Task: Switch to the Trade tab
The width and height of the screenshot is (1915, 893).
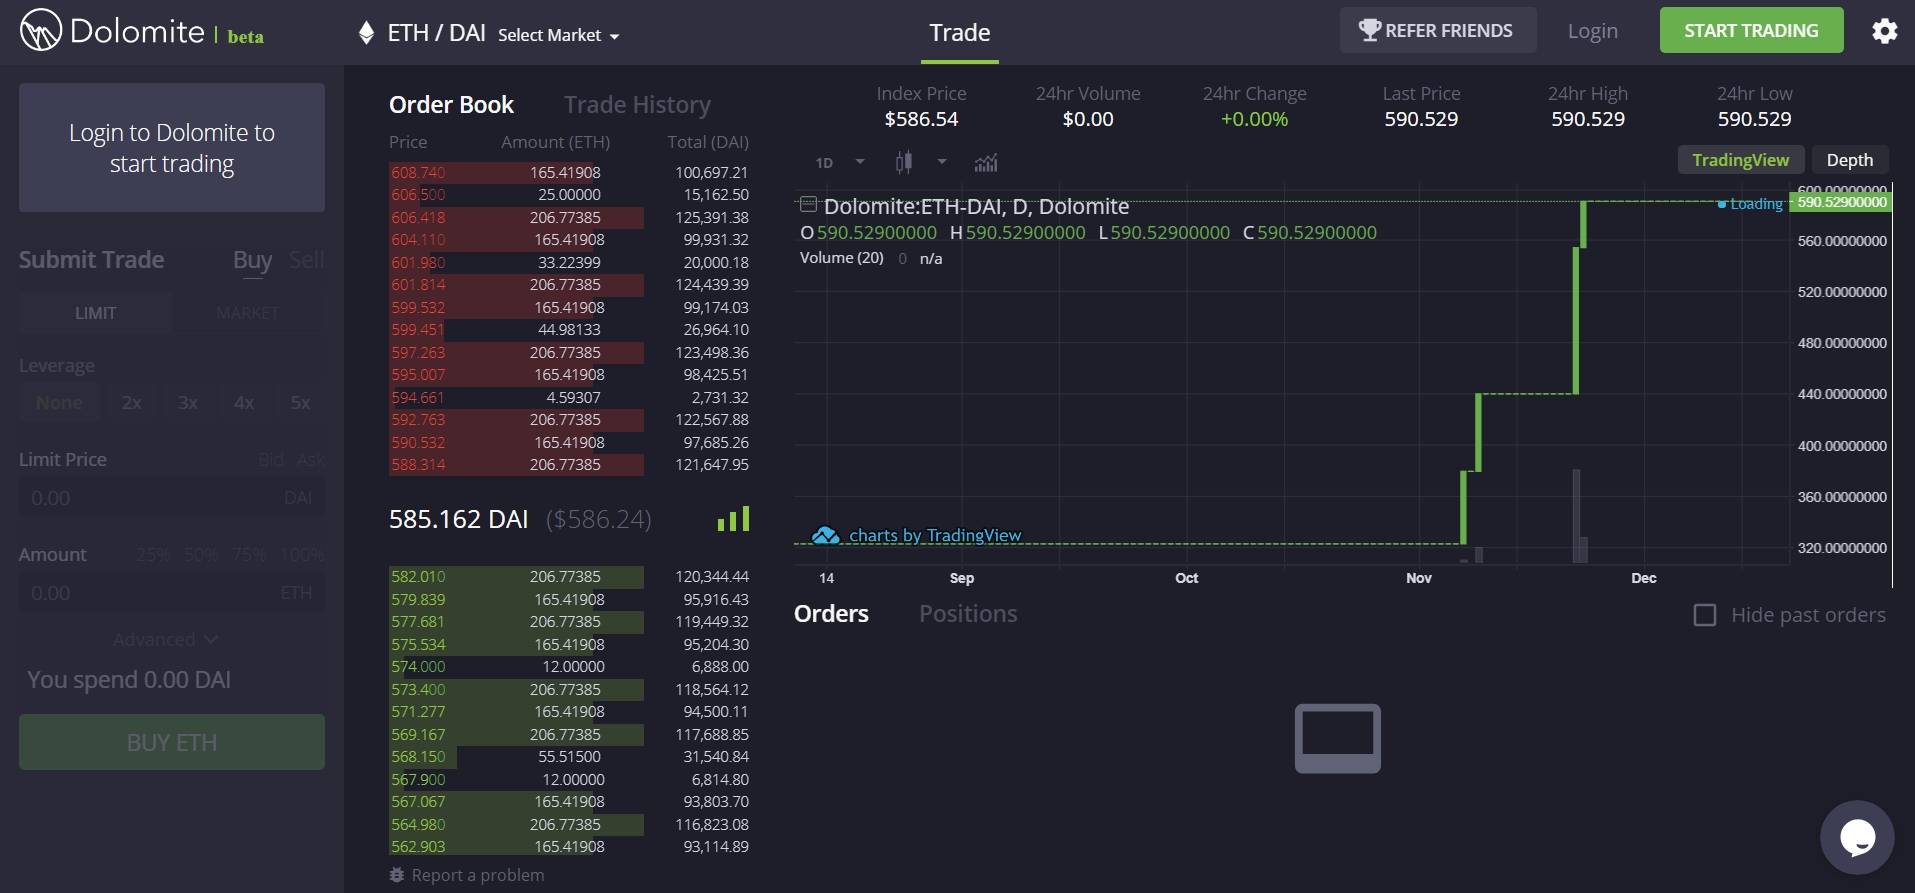Action: click(x=959, y=33)
